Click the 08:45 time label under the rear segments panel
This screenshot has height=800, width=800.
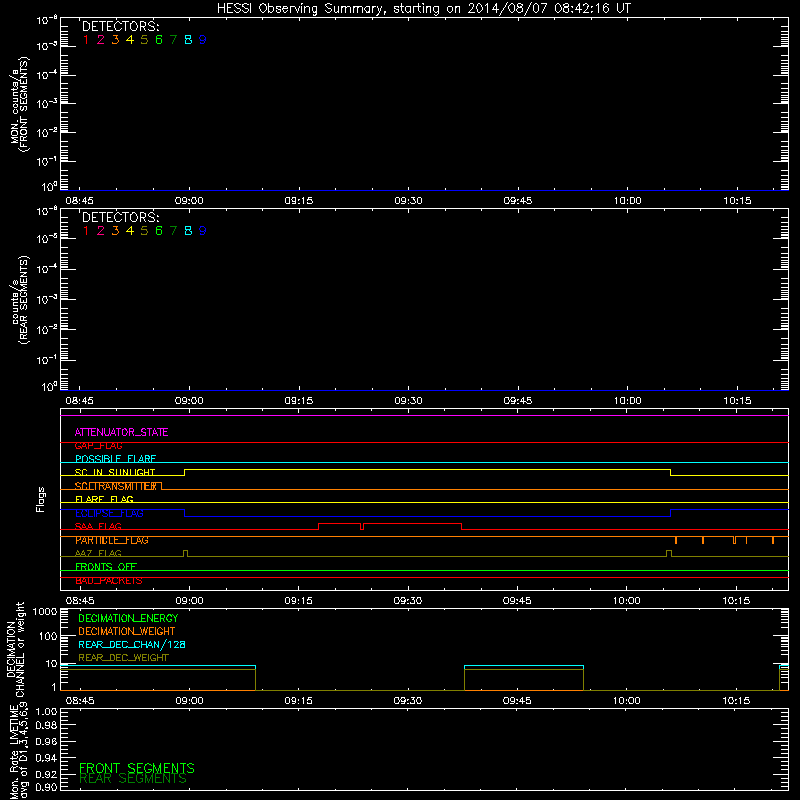pyautogui.click(x=80, y=401)
